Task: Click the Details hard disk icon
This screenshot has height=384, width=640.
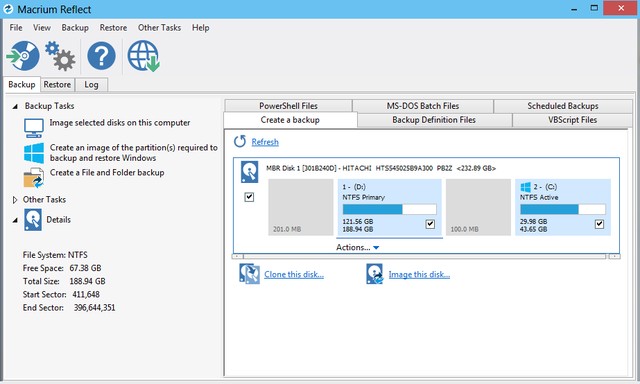Action: (33, 220)
